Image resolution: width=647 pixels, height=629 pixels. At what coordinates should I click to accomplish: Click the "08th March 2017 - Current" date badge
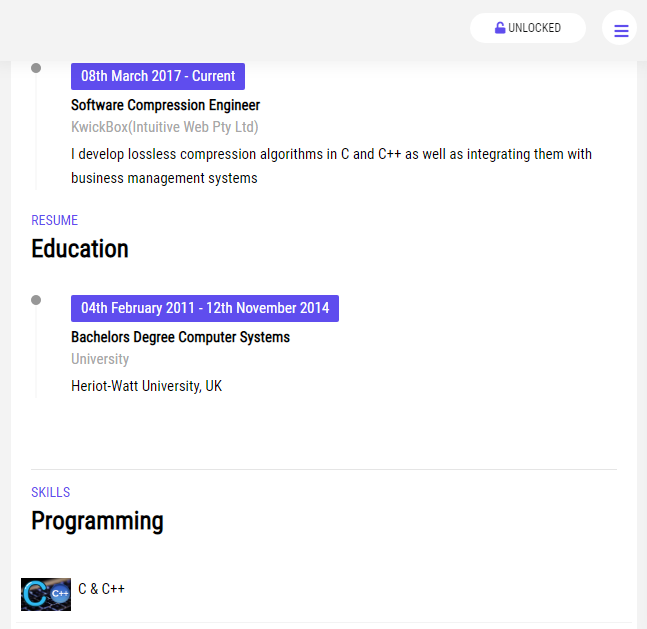pos(158,77)
